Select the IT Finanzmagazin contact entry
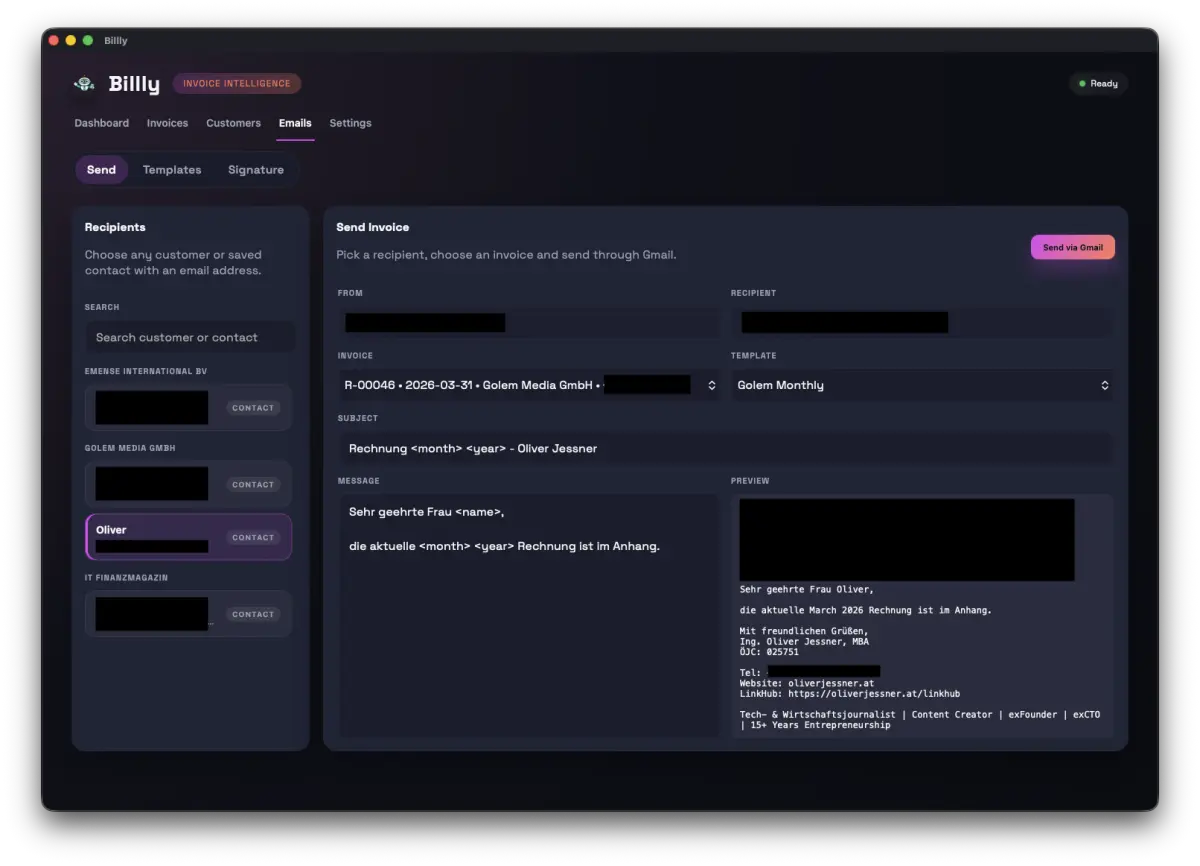The width and height of the screenshot is (1200, 866). point(189,614)
